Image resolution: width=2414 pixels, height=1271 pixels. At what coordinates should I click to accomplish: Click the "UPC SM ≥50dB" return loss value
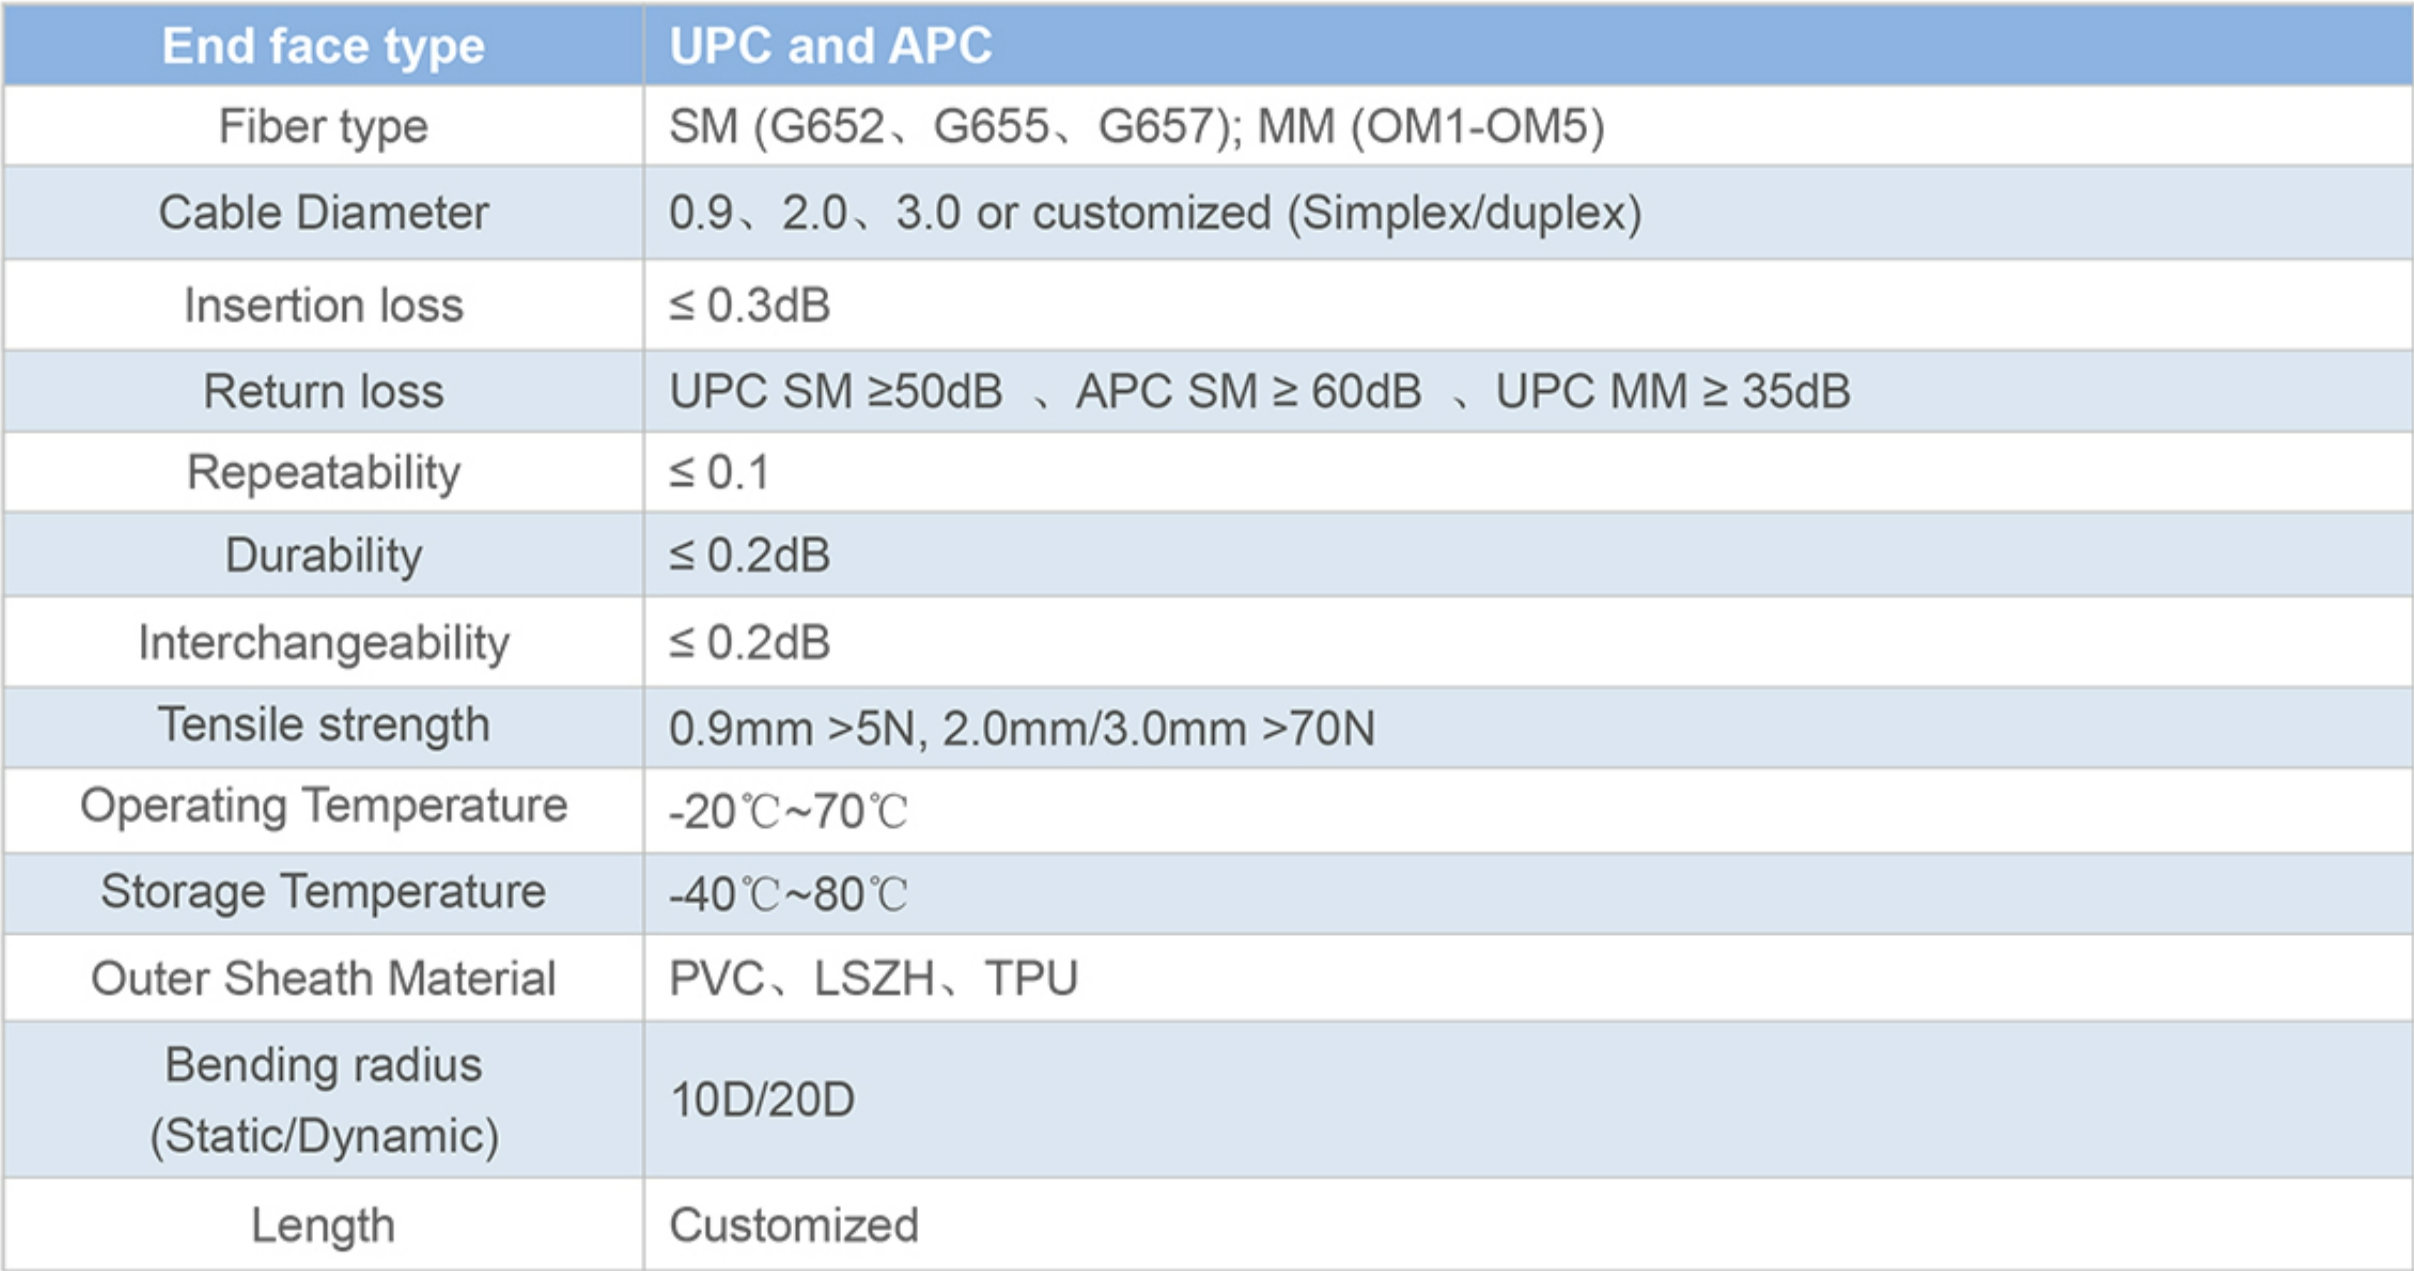tap(836, 391)
